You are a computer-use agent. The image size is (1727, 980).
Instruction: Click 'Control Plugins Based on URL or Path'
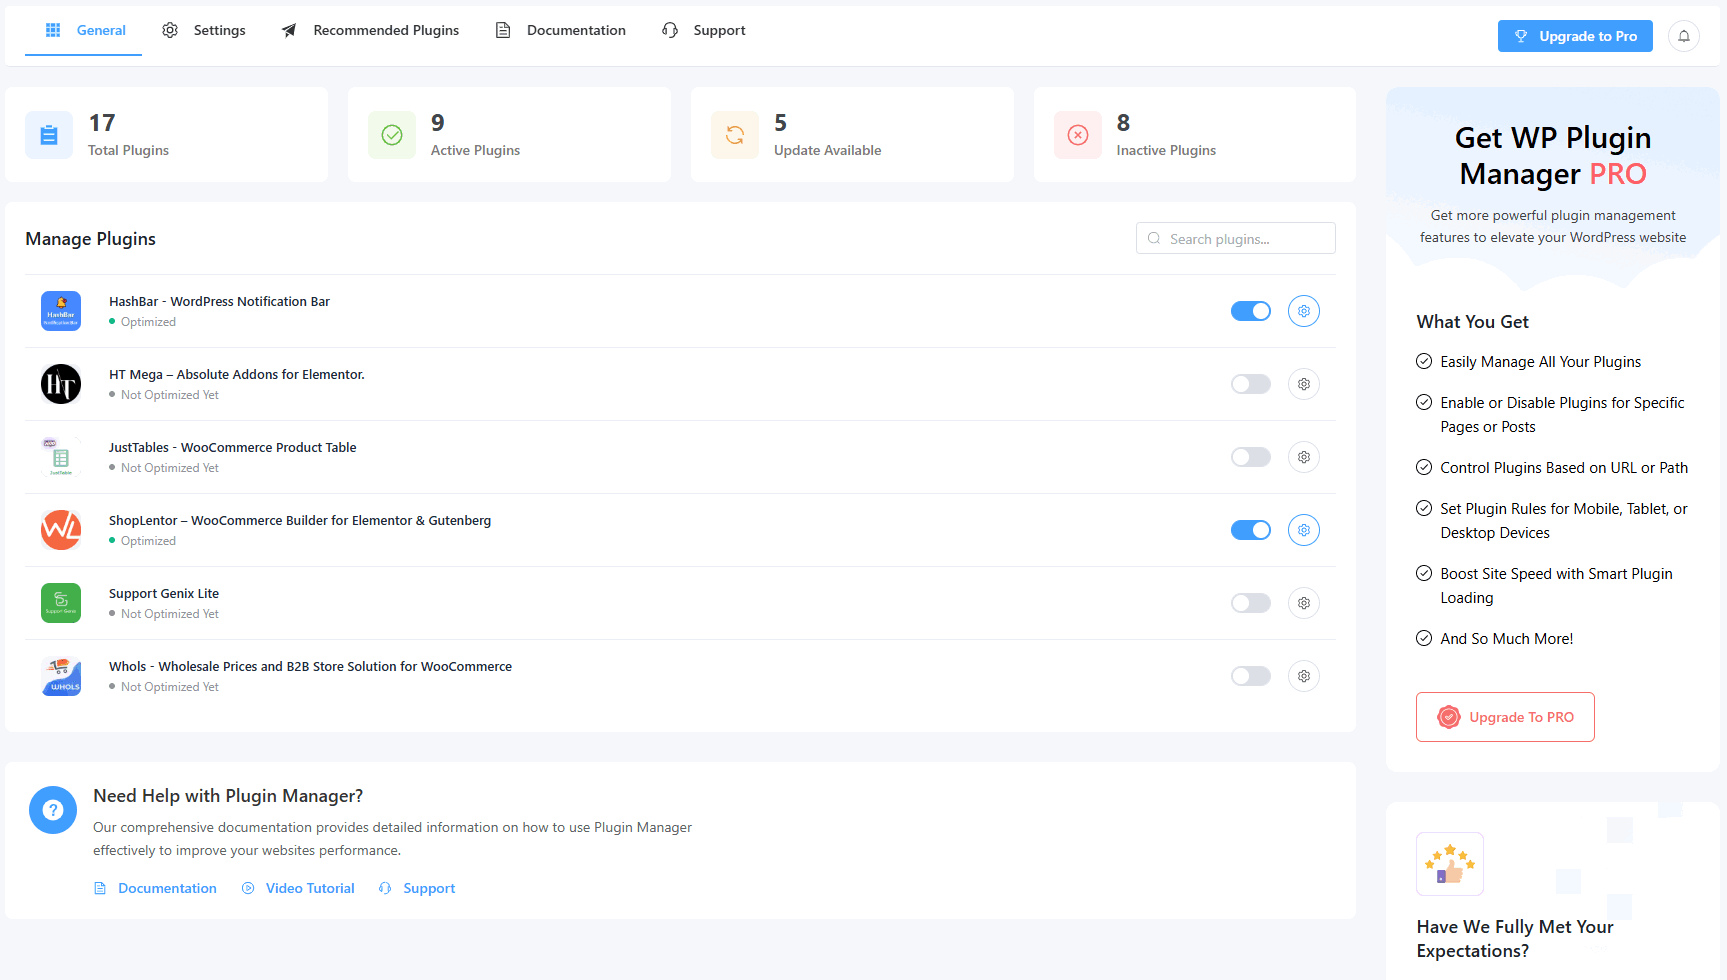1564,468
